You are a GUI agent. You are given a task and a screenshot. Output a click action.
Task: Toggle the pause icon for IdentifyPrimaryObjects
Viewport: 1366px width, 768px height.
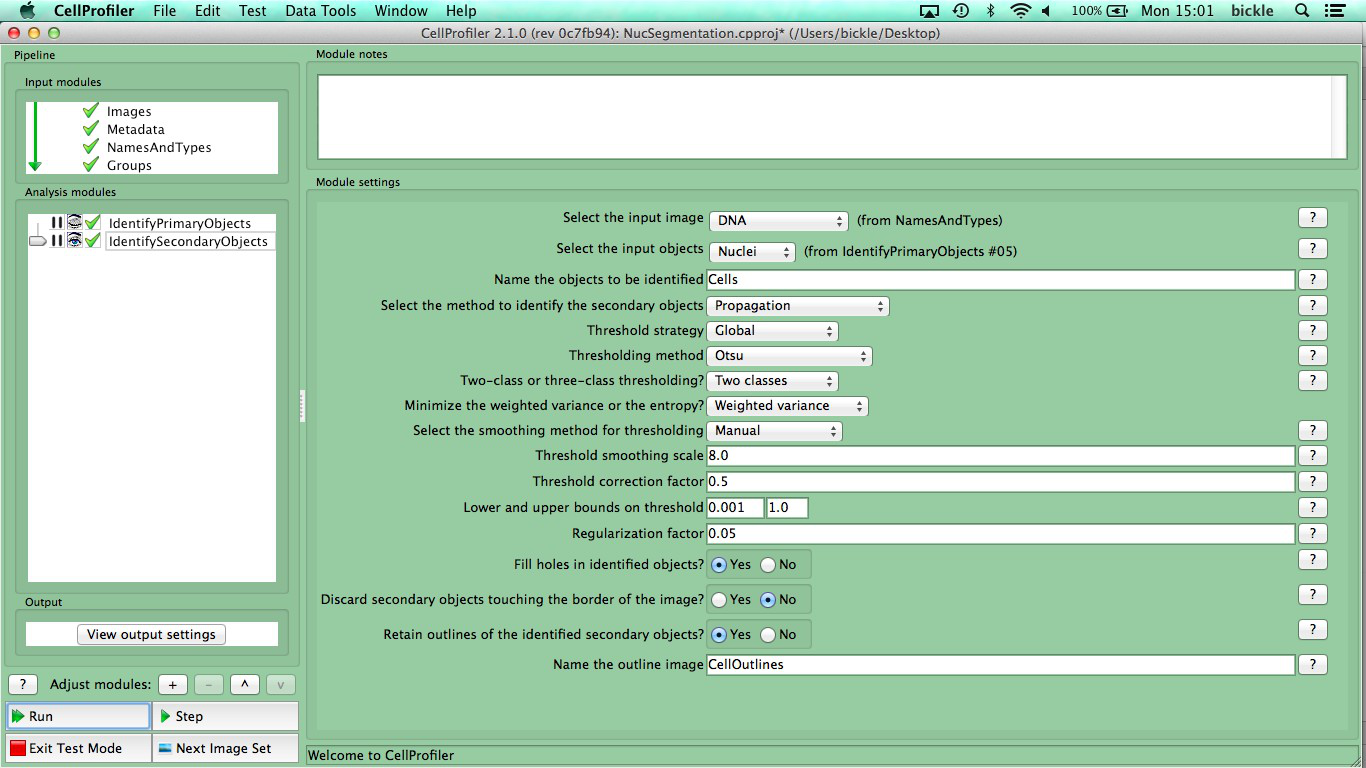(57, 223)
